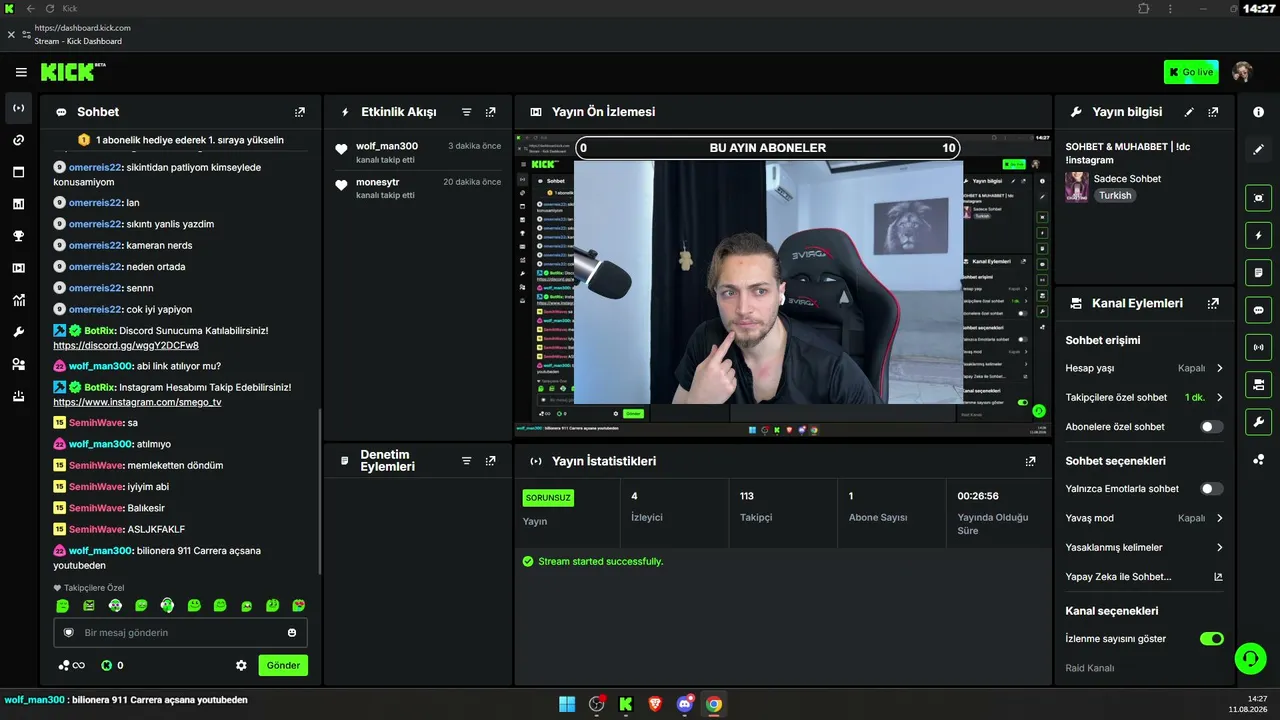This screenshot has width=1280, height=720.
Task: Click the message input field
Action: (180, 632)
